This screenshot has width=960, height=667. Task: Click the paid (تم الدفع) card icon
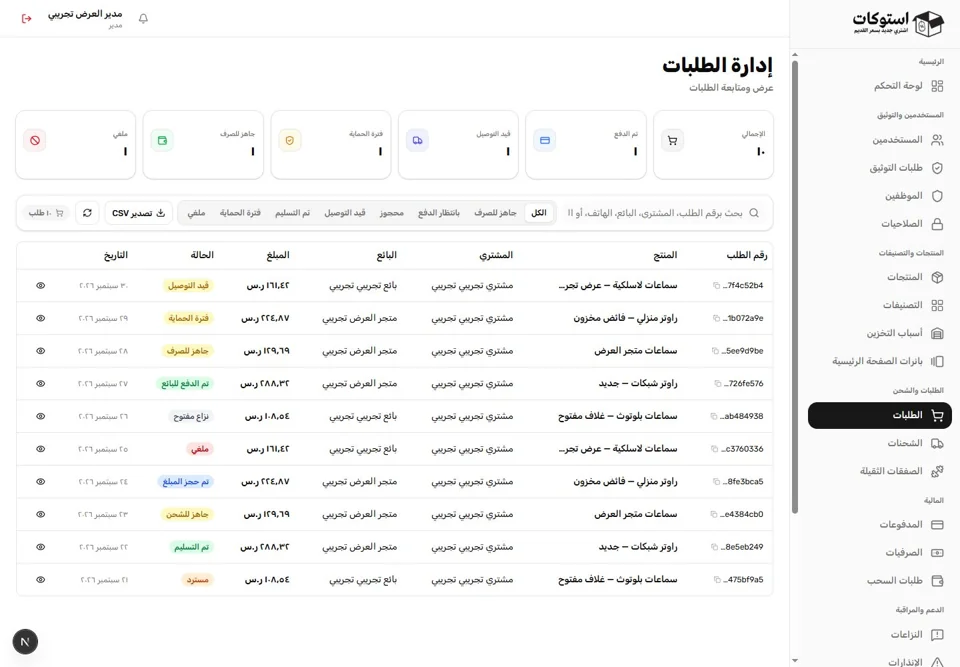[545, 140]
